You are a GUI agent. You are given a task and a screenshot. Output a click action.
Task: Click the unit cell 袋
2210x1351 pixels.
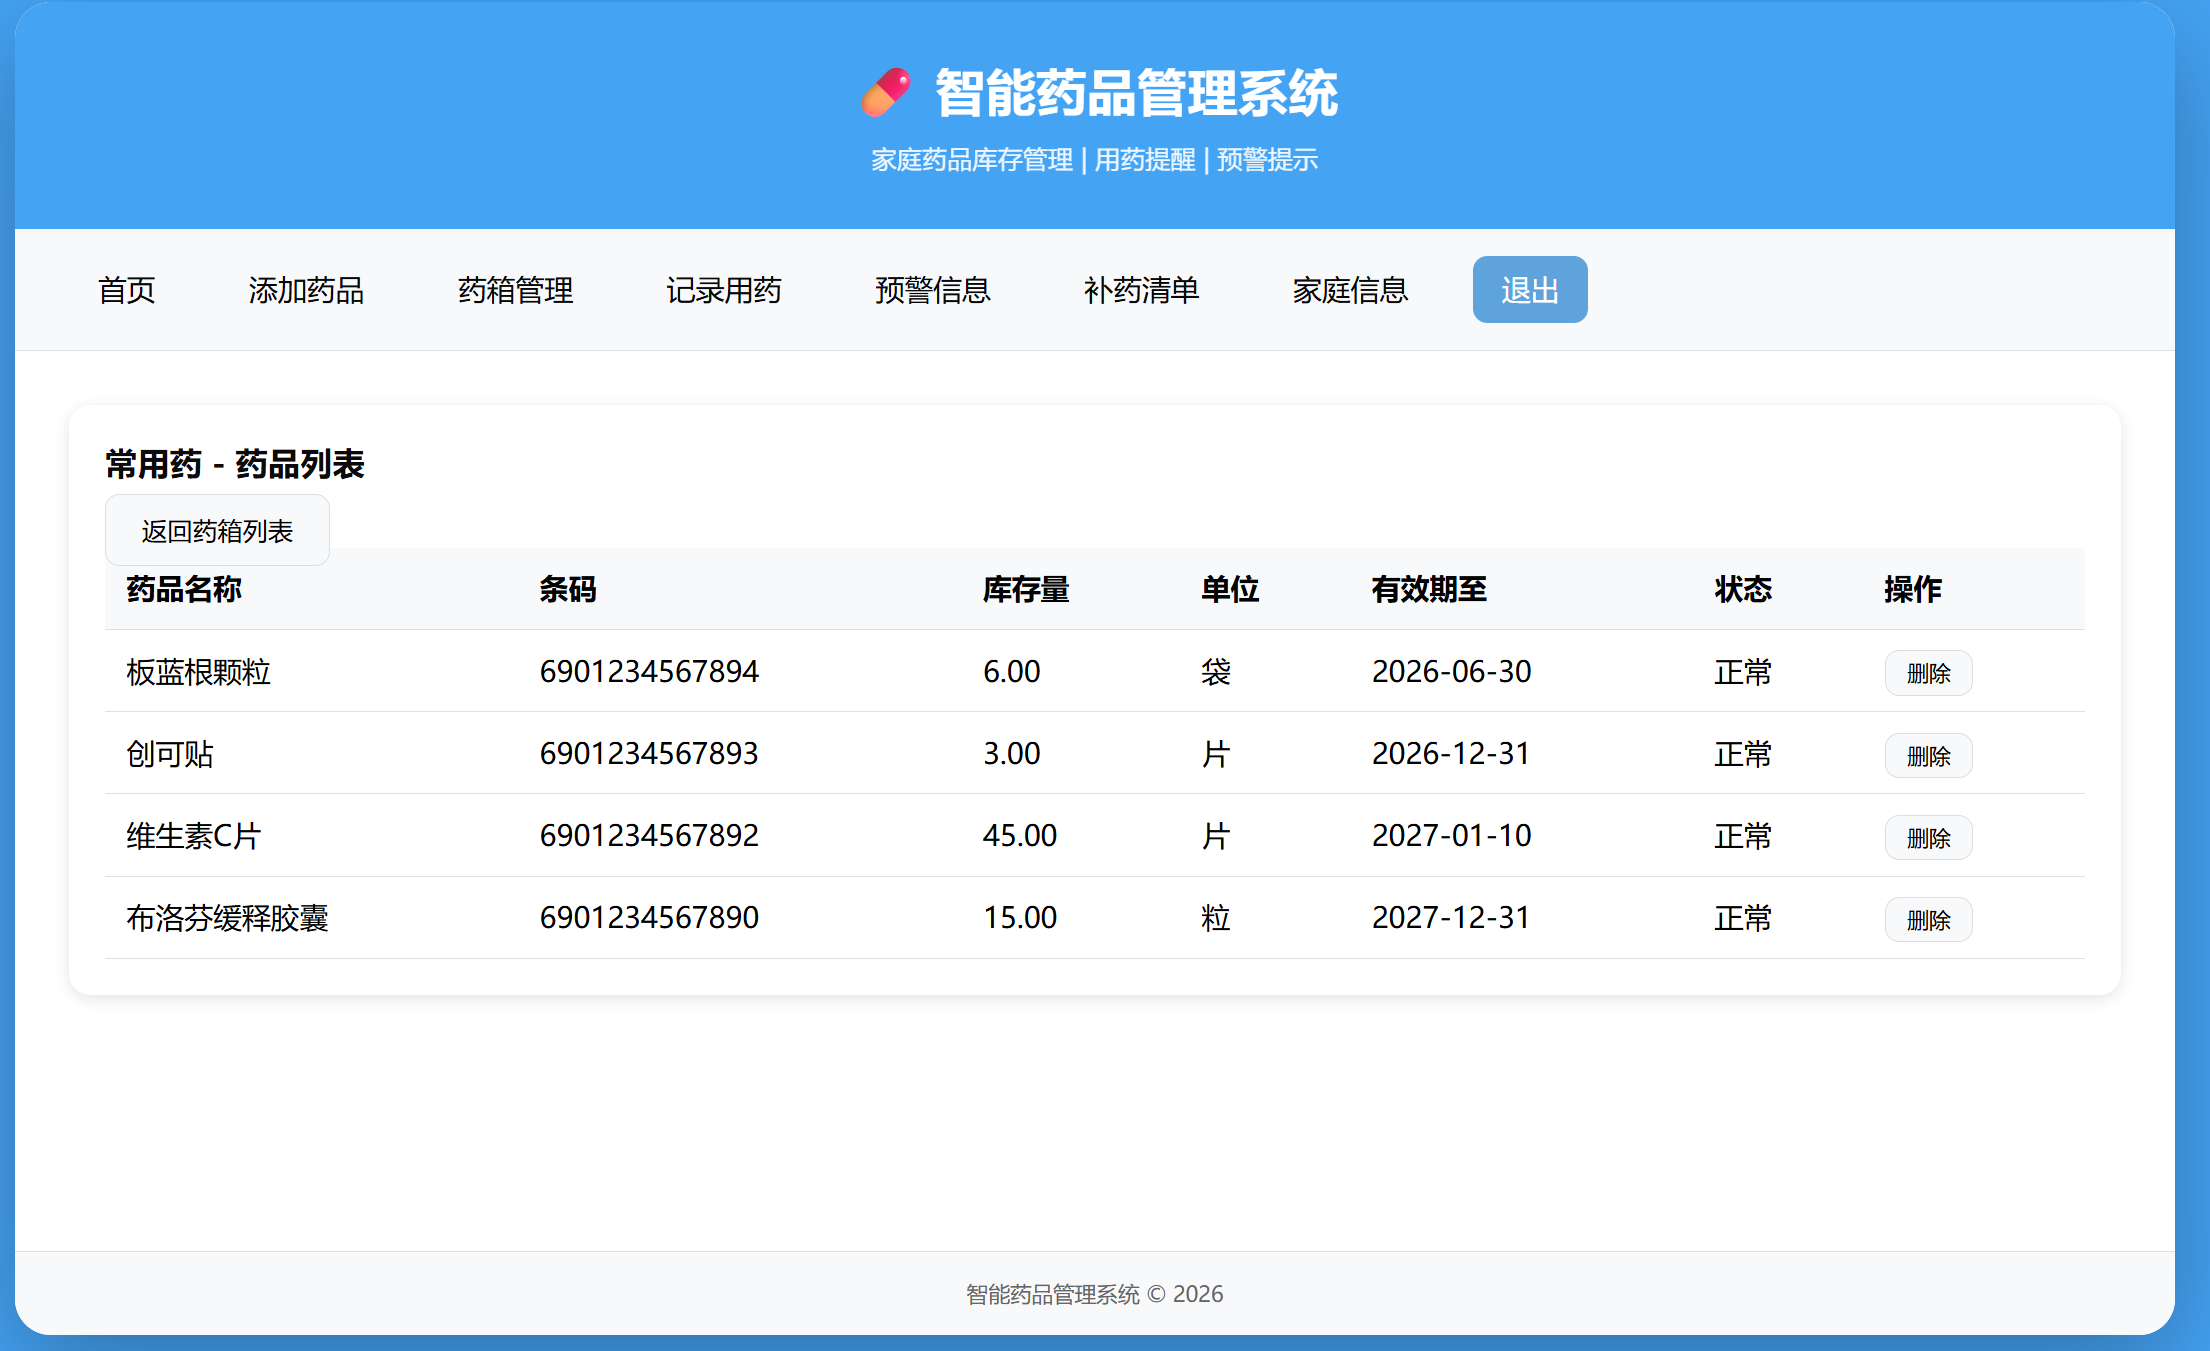point(1216,672)
